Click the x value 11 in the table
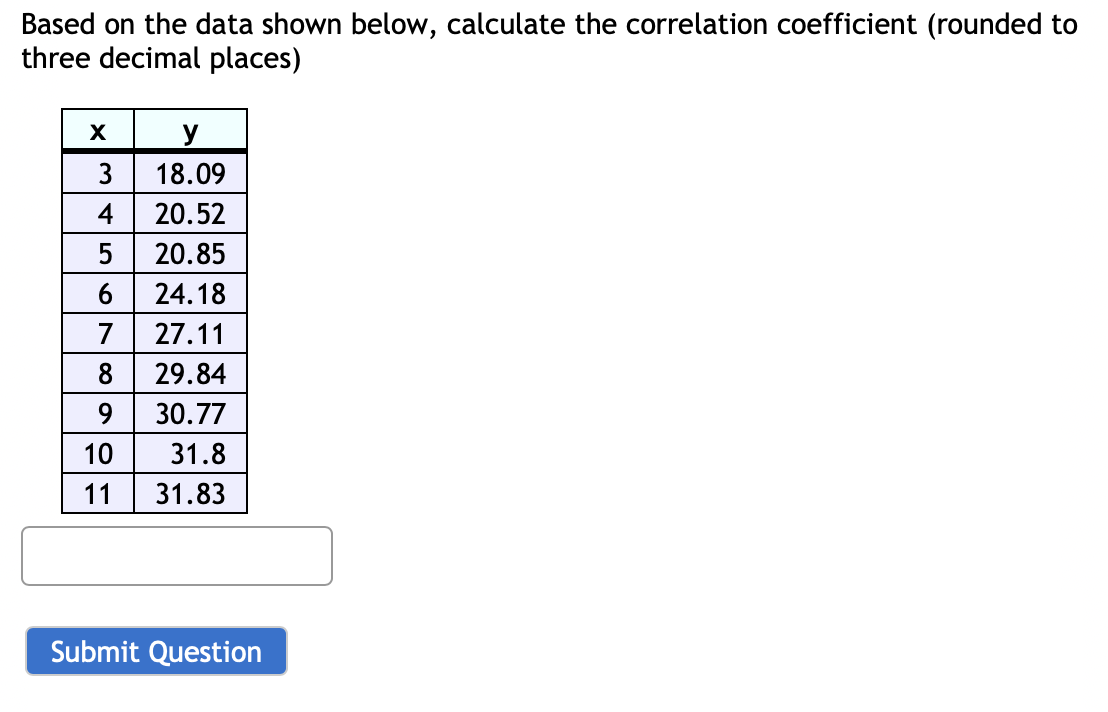The image size is (1108, 712). 98,493
